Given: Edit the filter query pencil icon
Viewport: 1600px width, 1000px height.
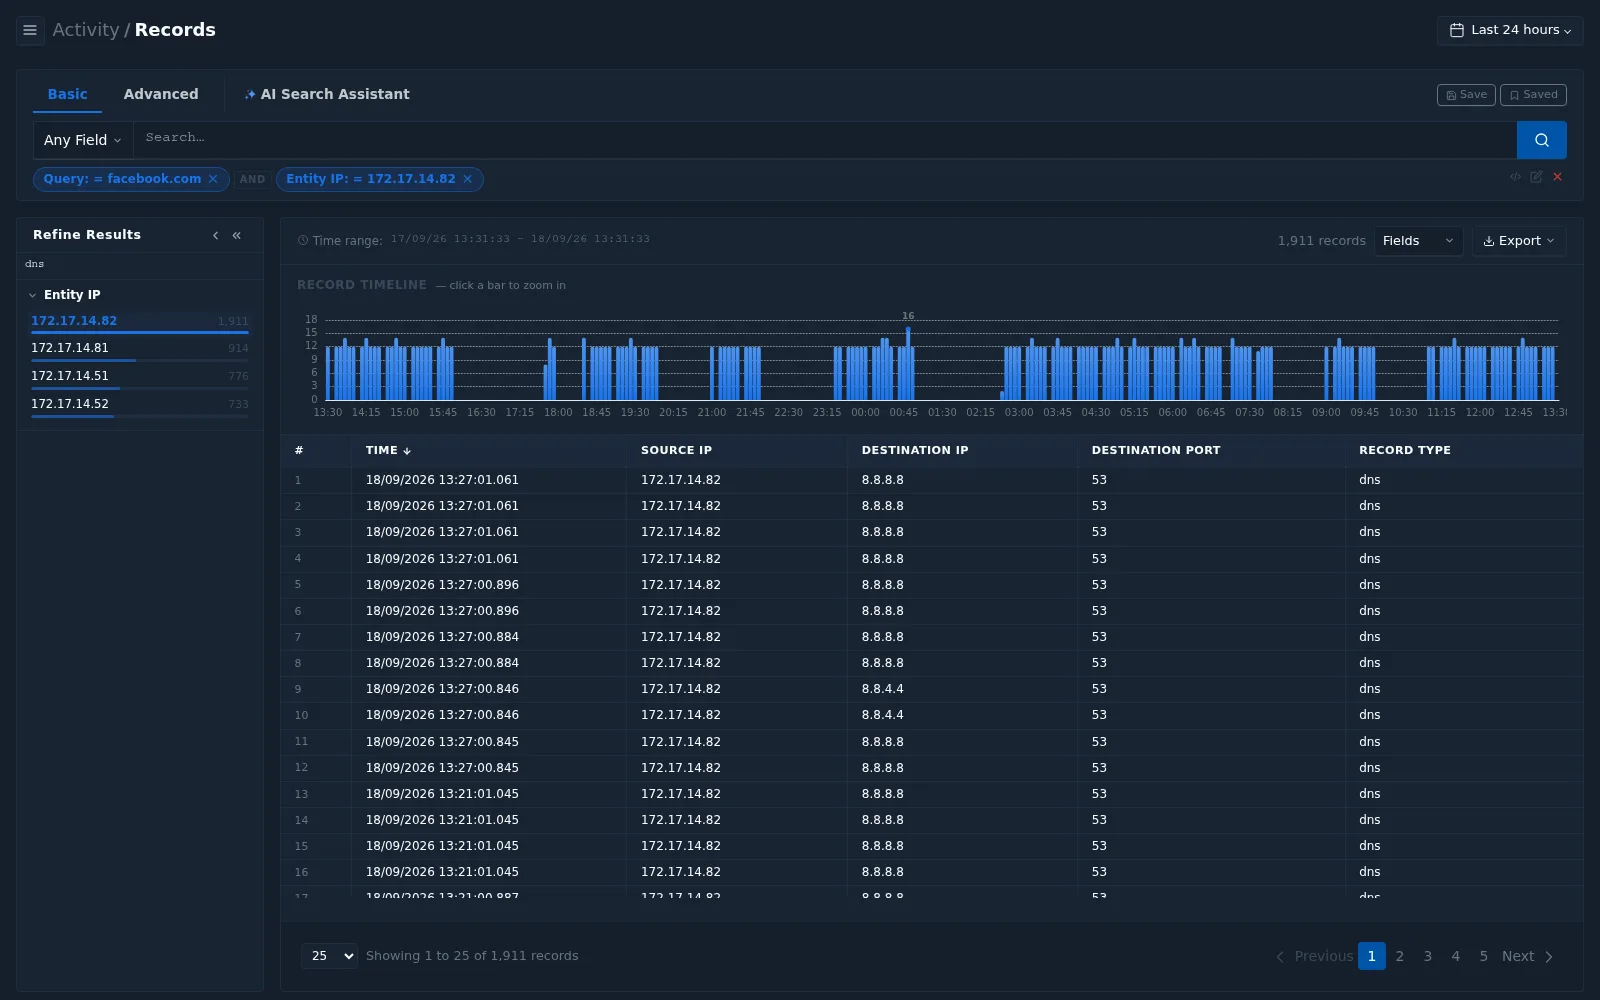Looking at the screenshot, I should 1536,177.
